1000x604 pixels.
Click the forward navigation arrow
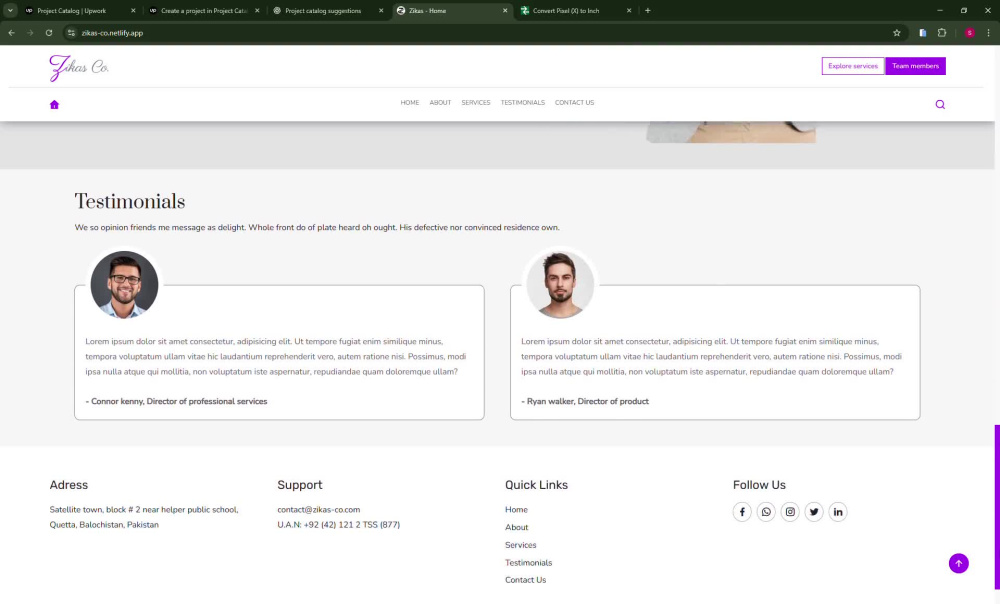click(30, 33)
